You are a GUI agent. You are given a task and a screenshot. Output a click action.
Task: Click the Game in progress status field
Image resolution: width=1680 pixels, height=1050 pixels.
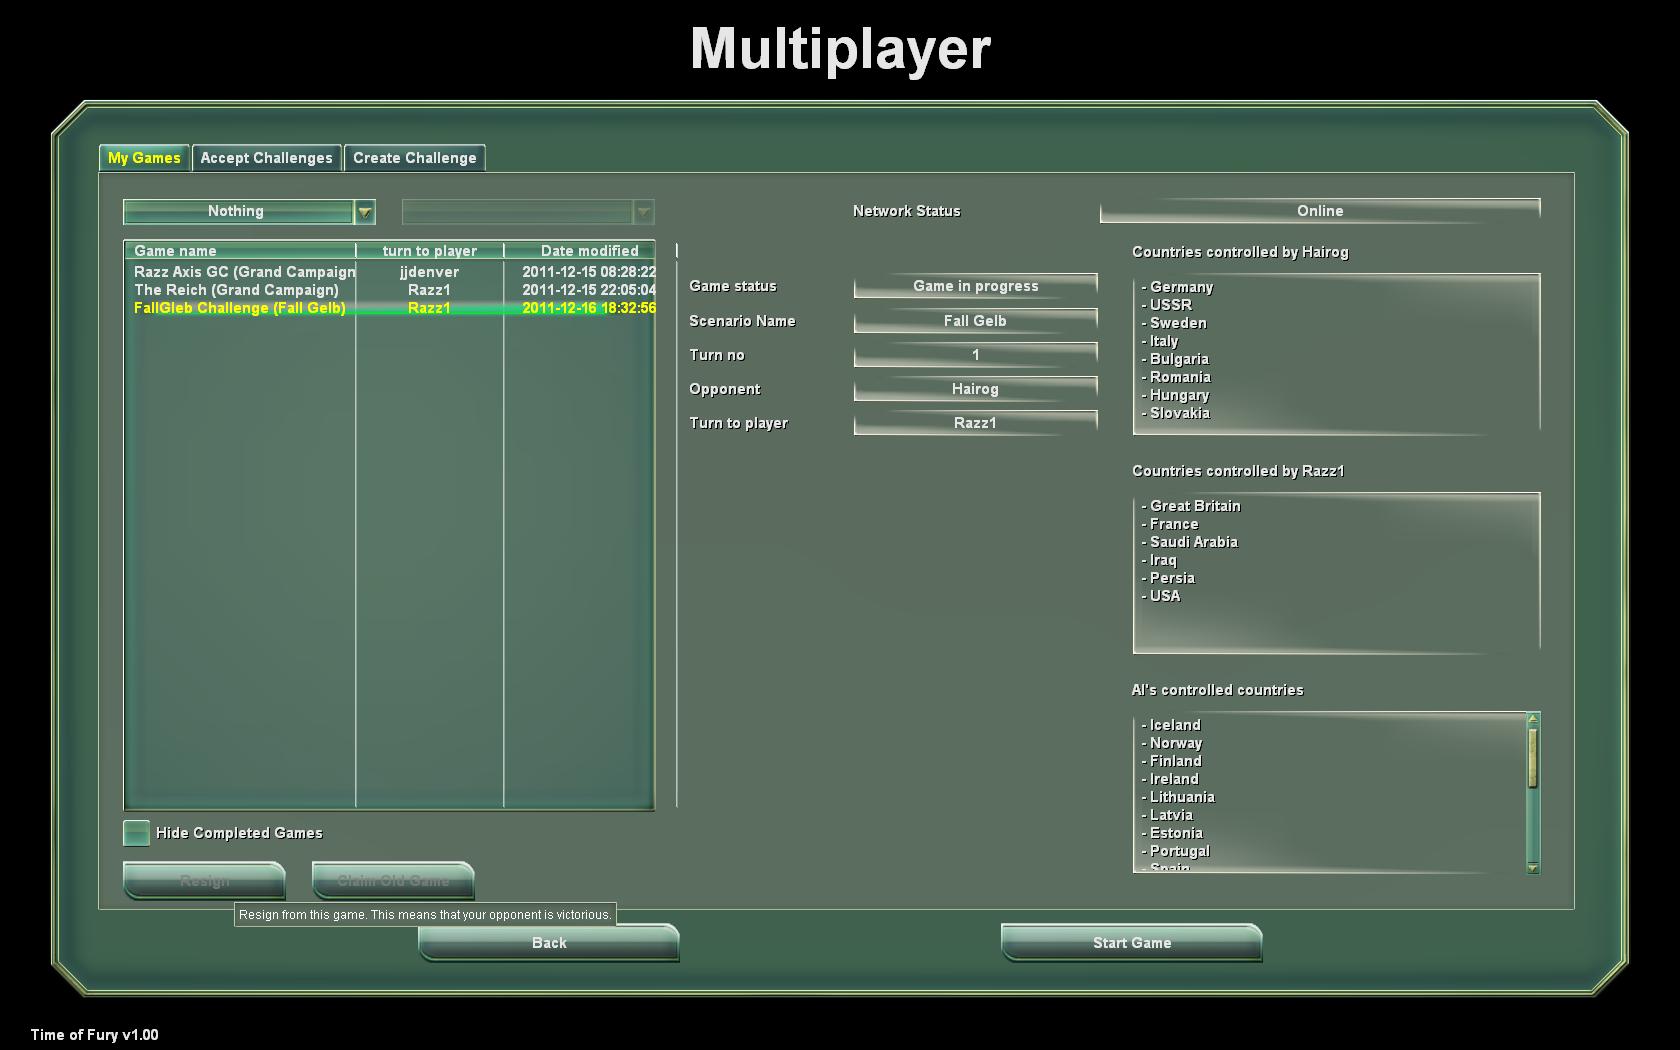click(x=975, y=286)
